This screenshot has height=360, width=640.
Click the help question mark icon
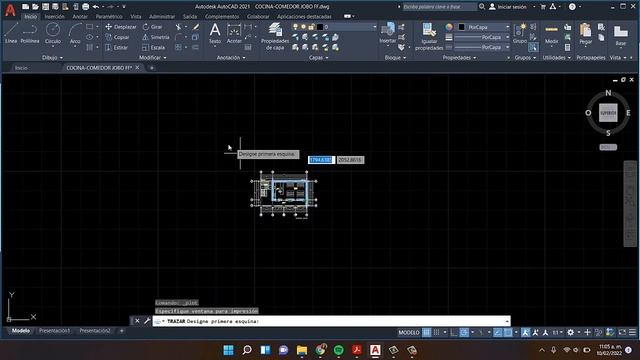[572, 7]
